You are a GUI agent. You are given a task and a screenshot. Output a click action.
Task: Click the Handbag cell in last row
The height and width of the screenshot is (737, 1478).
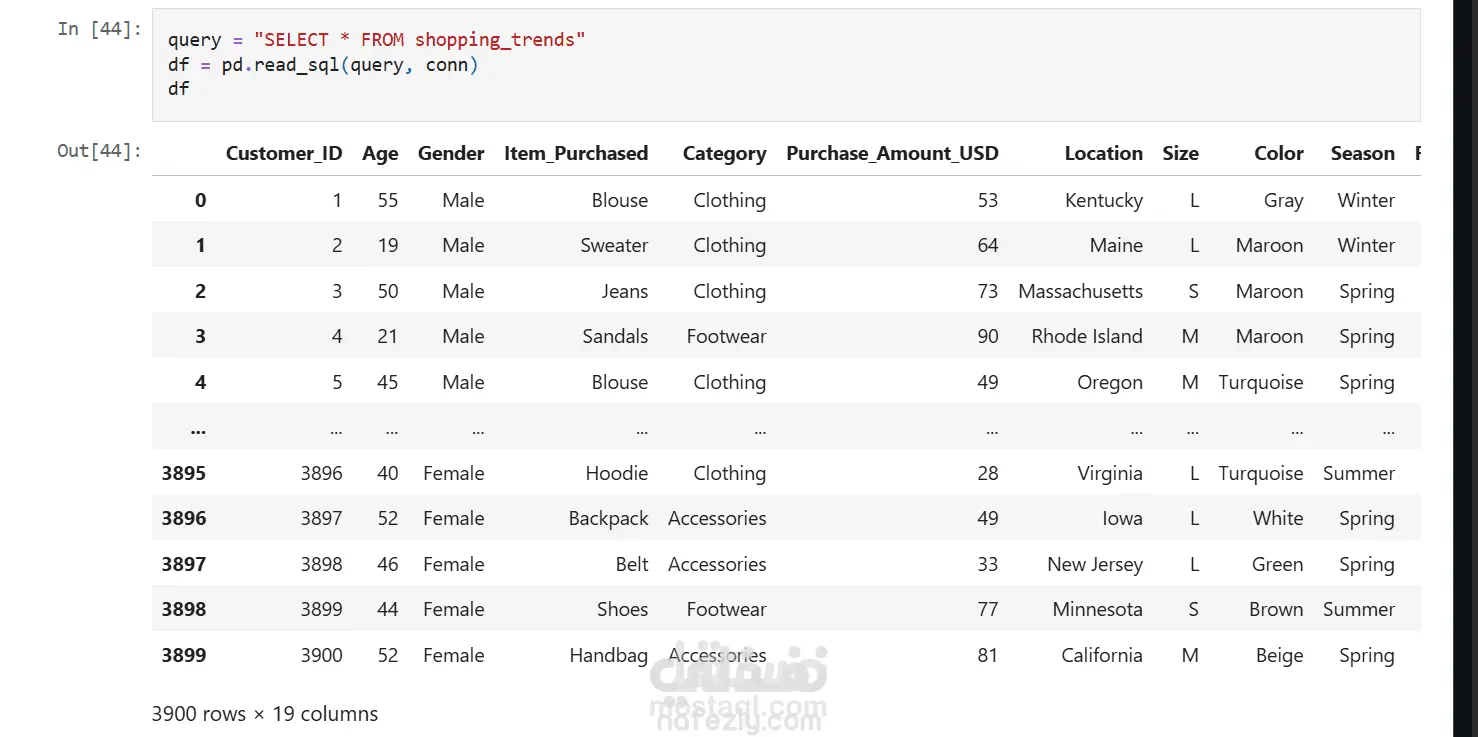click(x=609, y=655)
